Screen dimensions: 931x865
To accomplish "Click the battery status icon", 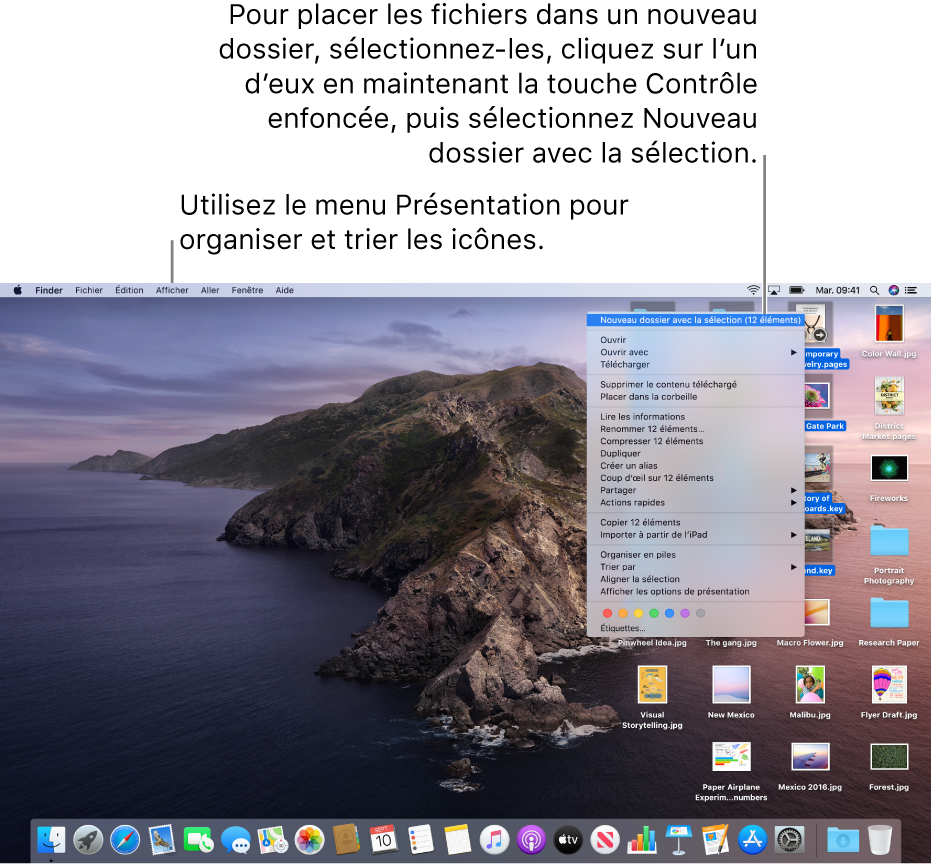I will tap(796, 290).
